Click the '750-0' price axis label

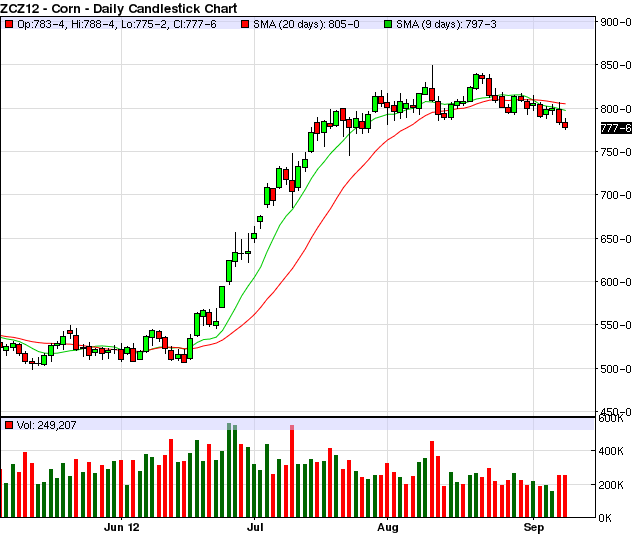click(616, 152)
